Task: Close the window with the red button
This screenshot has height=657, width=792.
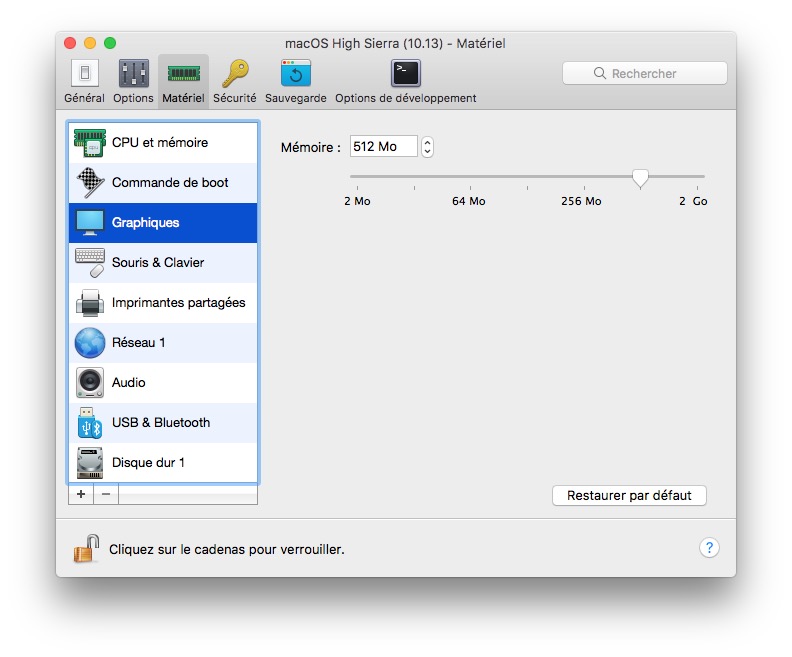Action: pos(70,43)
